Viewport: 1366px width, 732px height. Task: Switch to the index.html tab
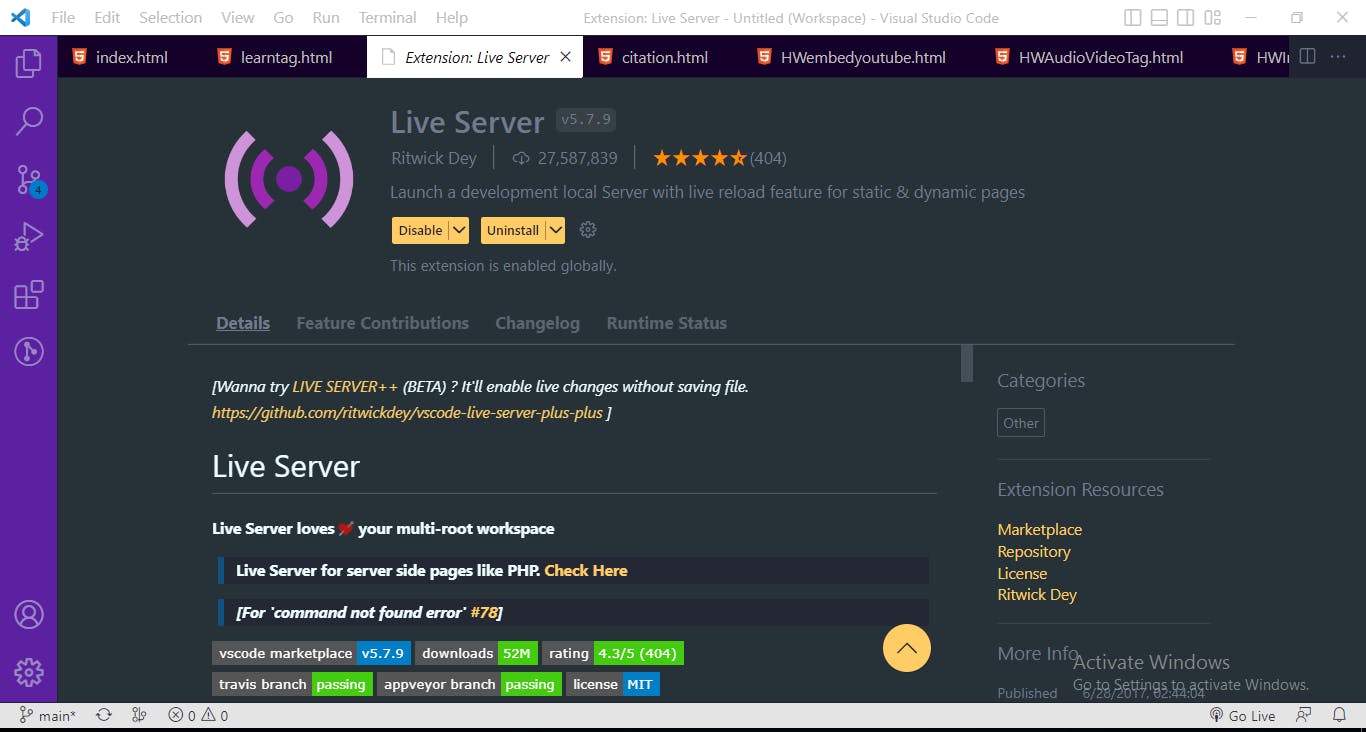[131, 57]
